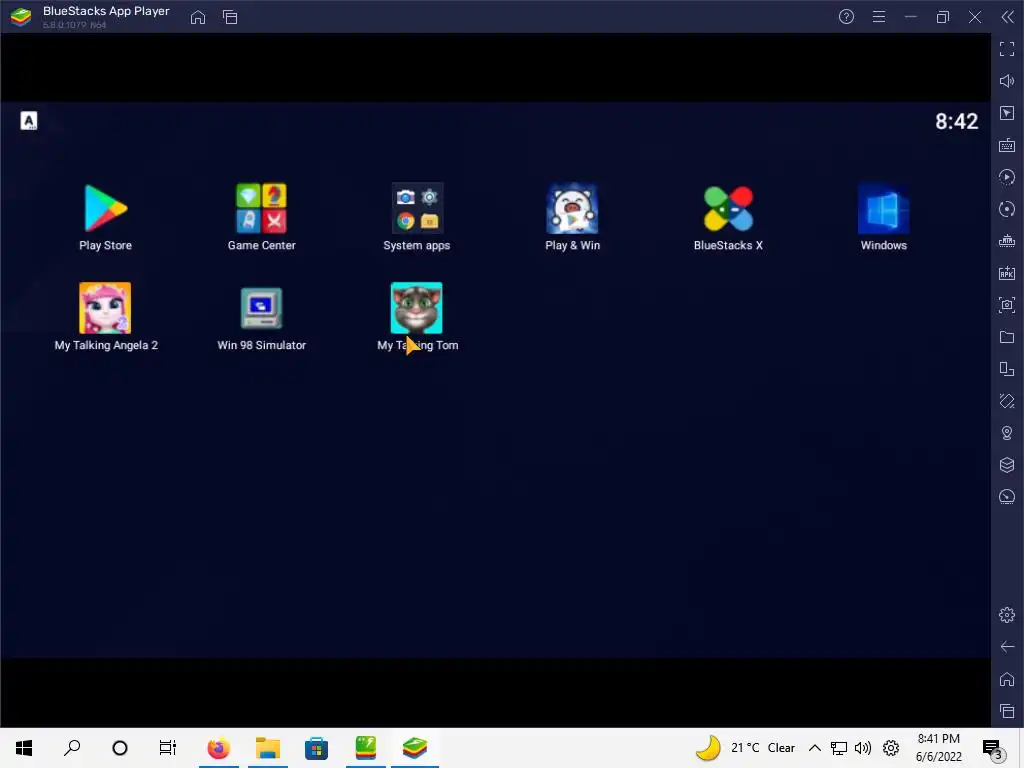Open the media folder sidebar icon
1024x768 pixels.
[x=1007, y=337]
